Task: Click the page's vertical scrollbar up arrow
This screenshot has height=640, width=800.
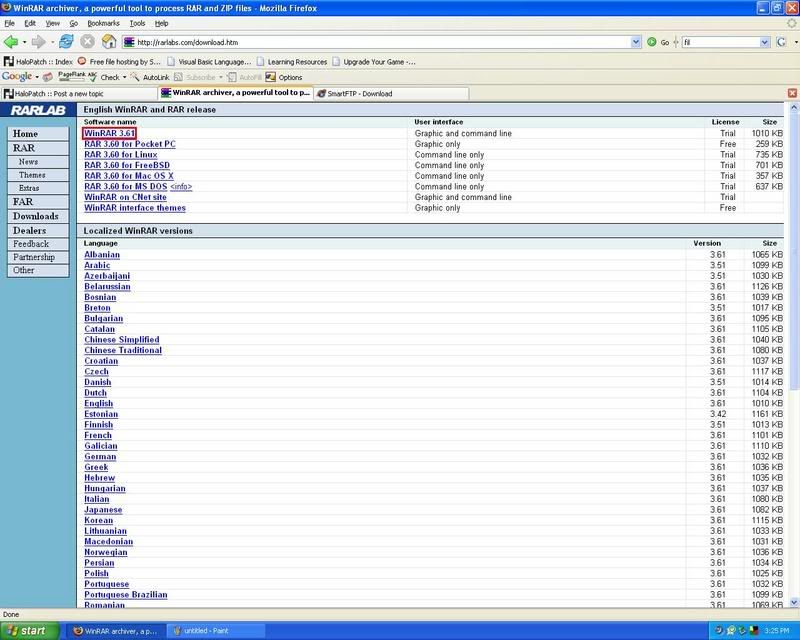Action: click(x=794, y=108)
